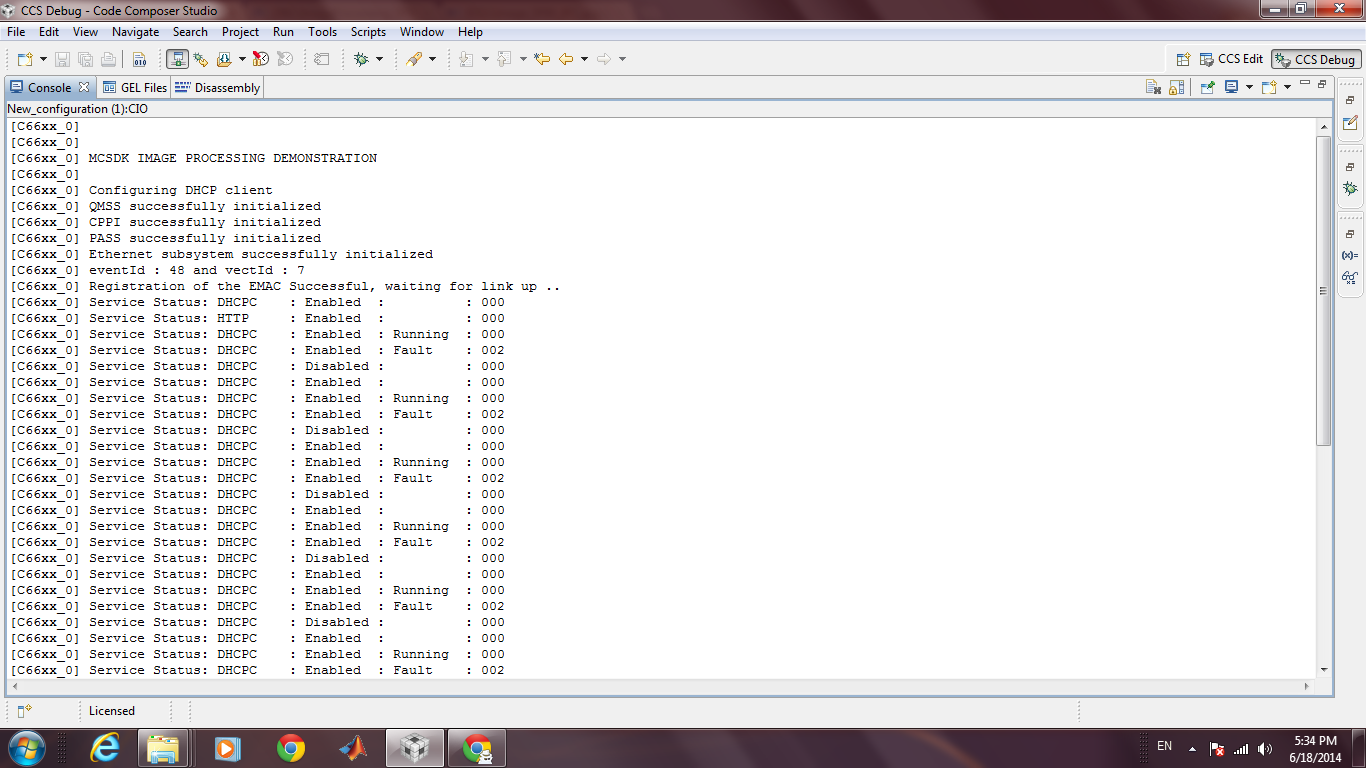
Task: Toggle the red-flag clock toolbar icon
Action: point(260,59)
